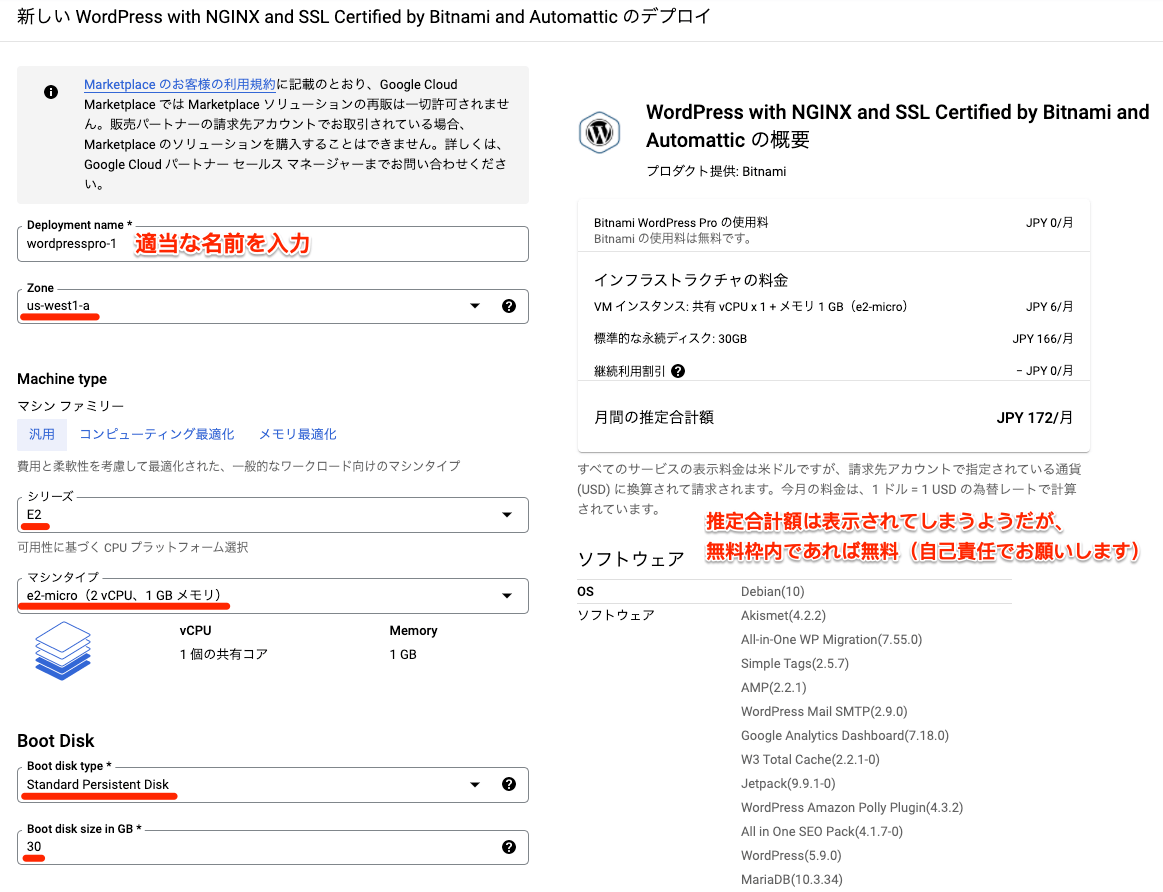Image resolution: width=1163 pixels, height=892 pixels.
Task: Click the 月間の推定合計額 label
Action: tap(653, 417)
